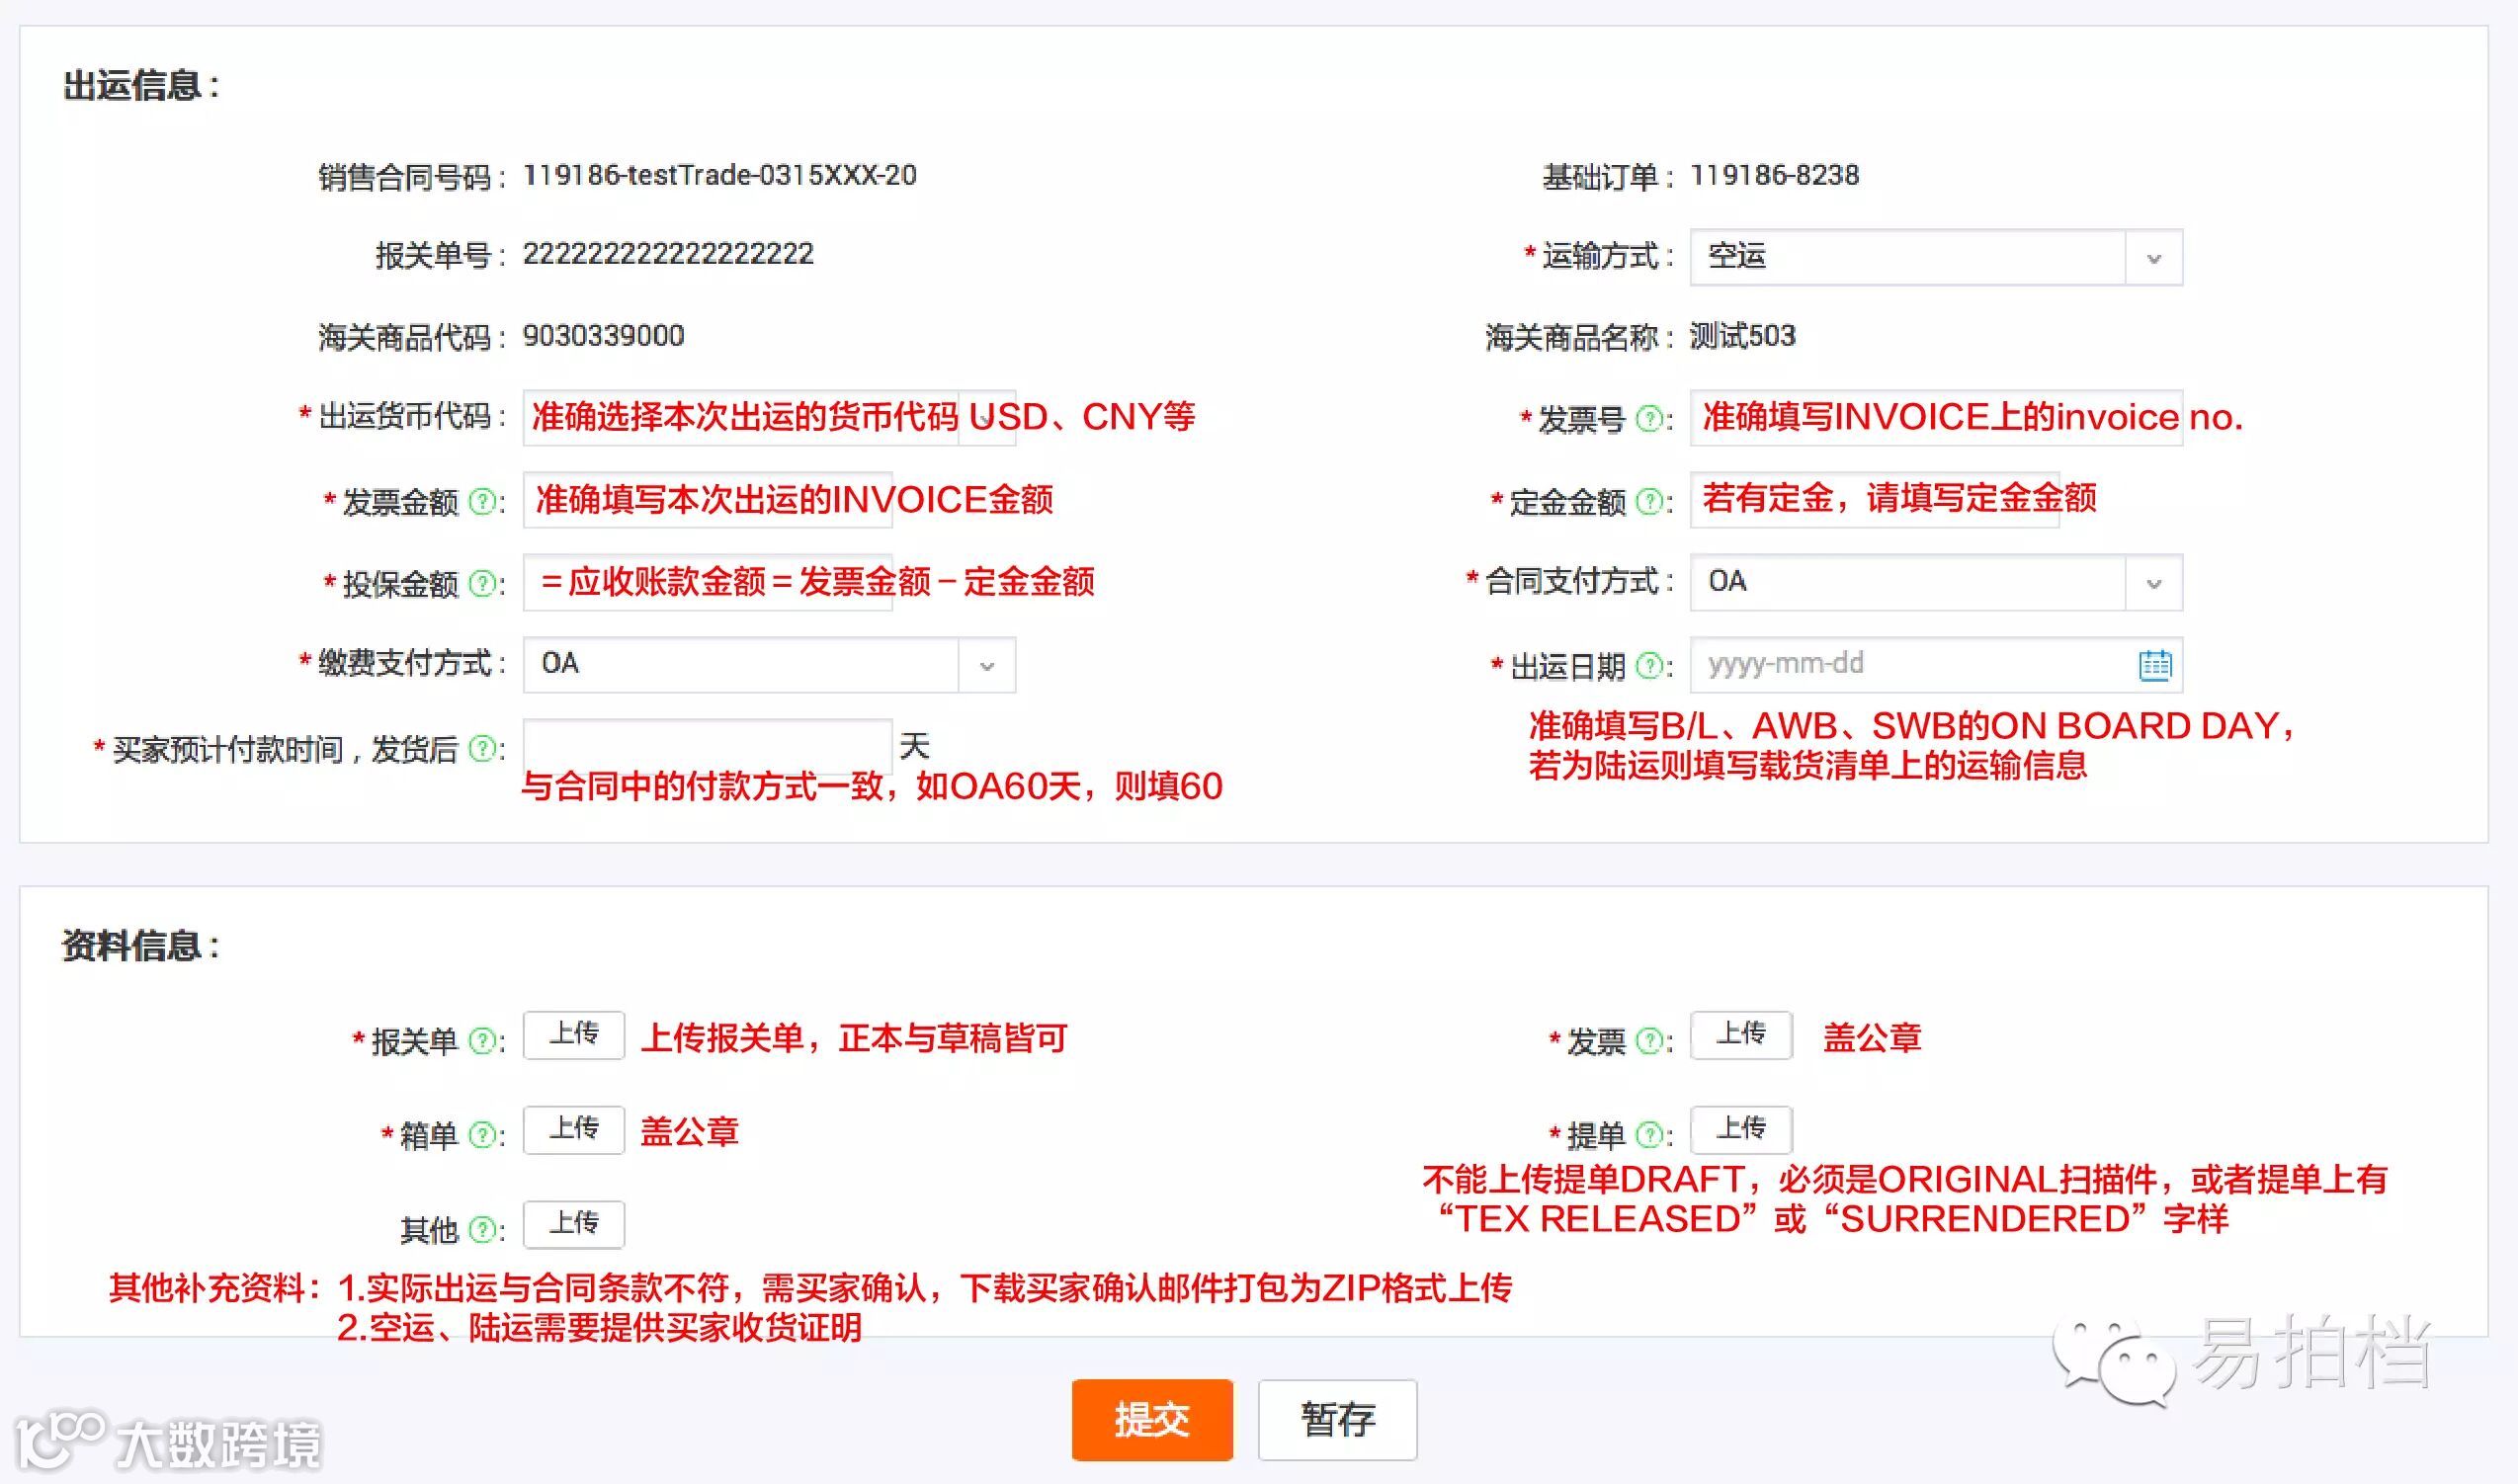Open calendar icon in 出运日期 field
The image size is (2518, 1484).
2154,665
